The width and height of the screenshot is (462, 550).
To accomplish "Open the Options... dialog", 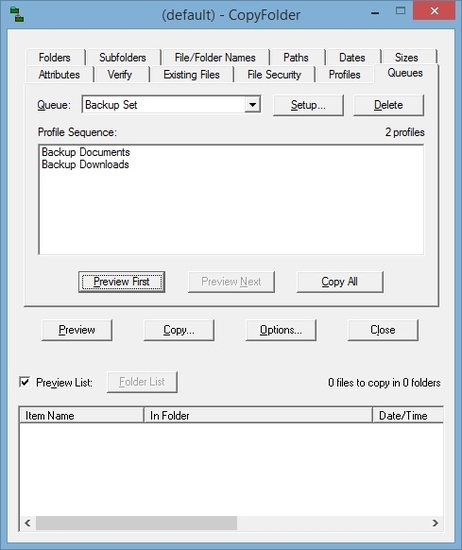I will [281, 330].
